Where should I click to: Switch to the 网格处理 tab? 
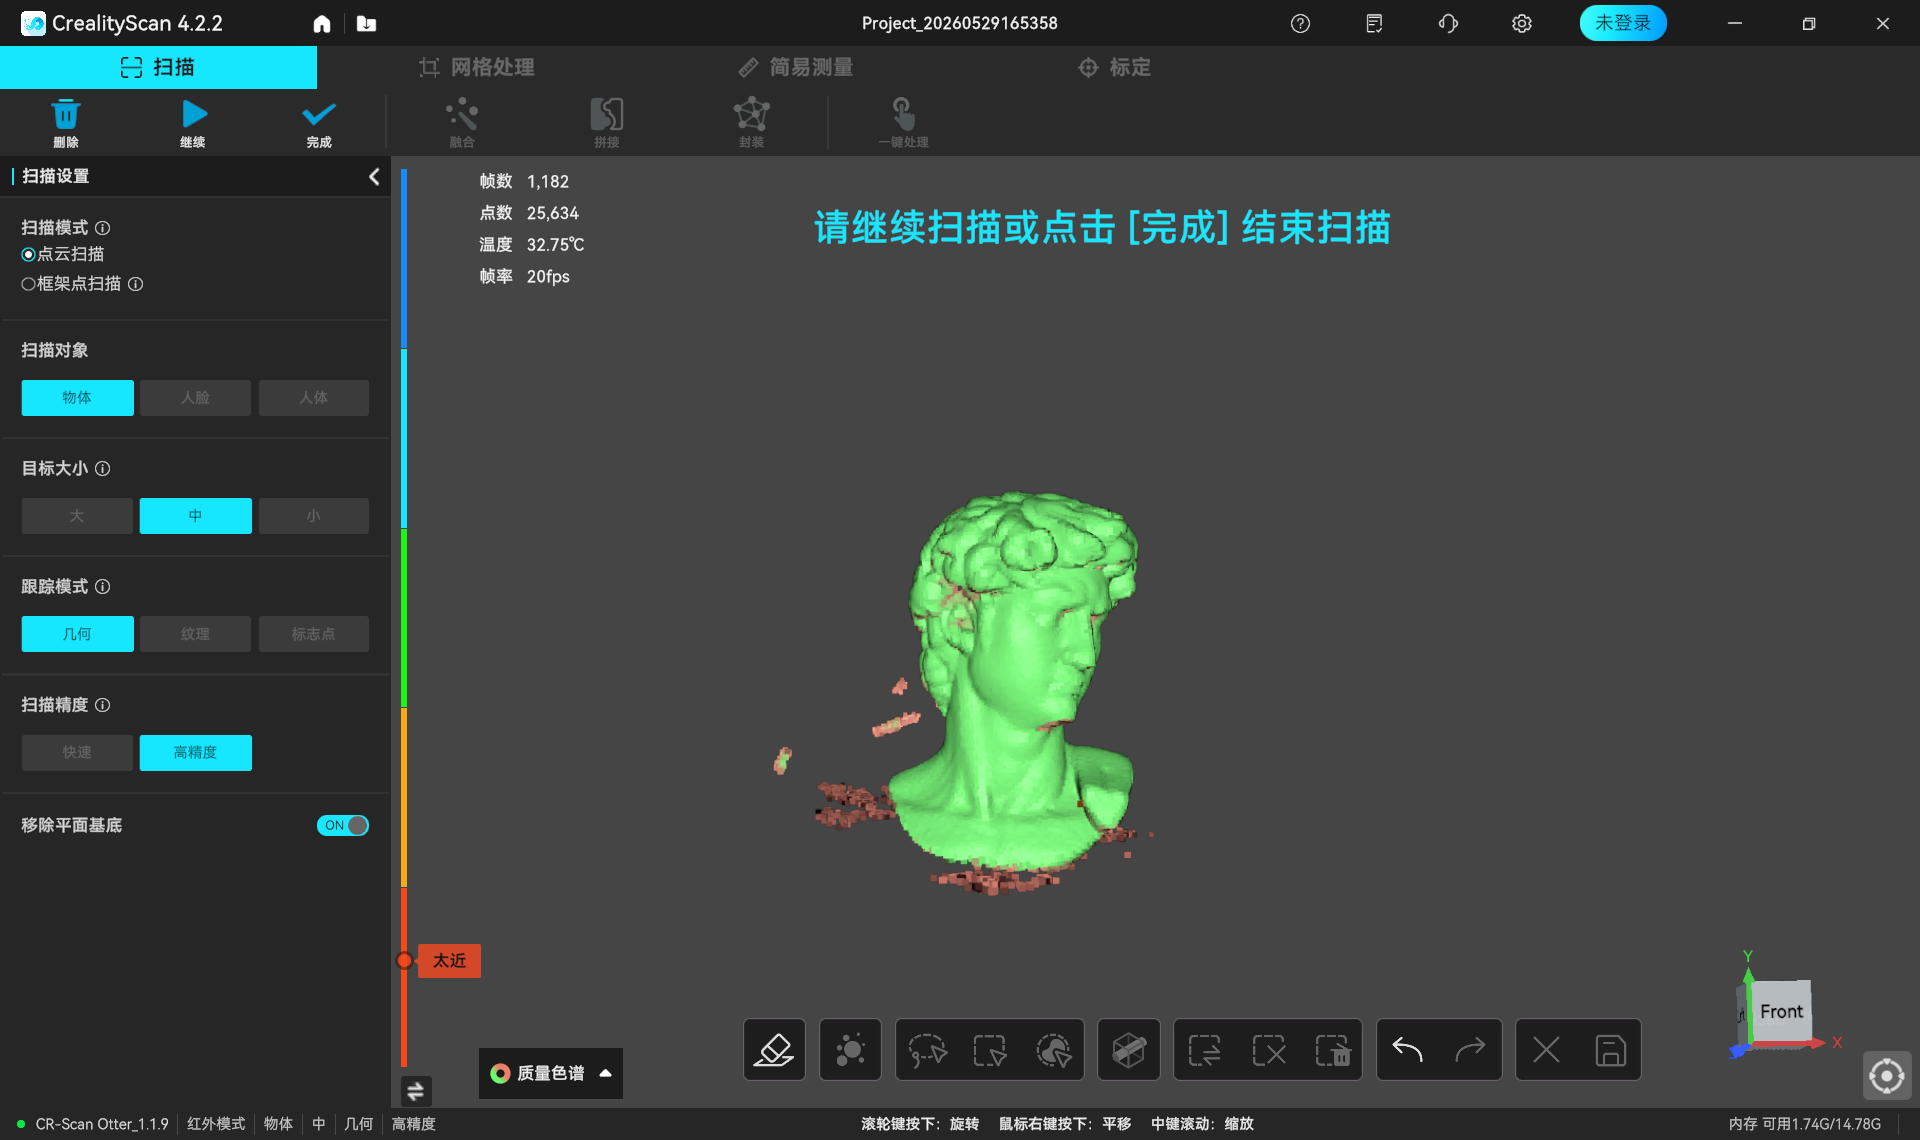point(477,67)
